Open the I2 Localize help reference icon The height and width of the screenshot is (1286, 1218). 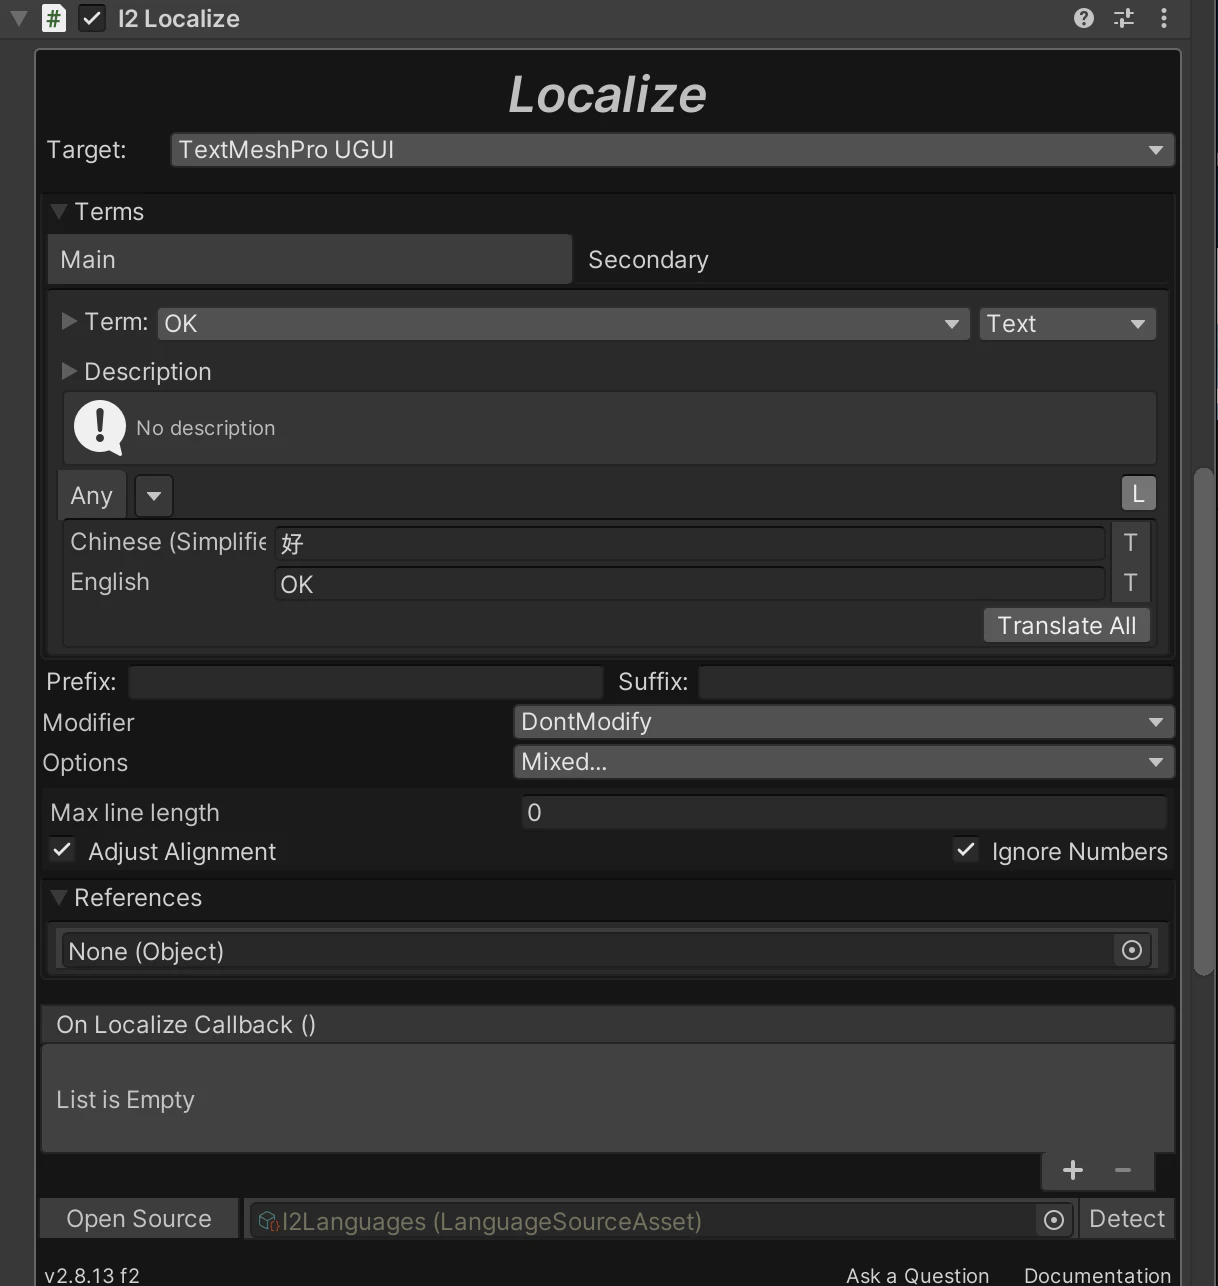pyautogui.click(x=1084, y=18)
